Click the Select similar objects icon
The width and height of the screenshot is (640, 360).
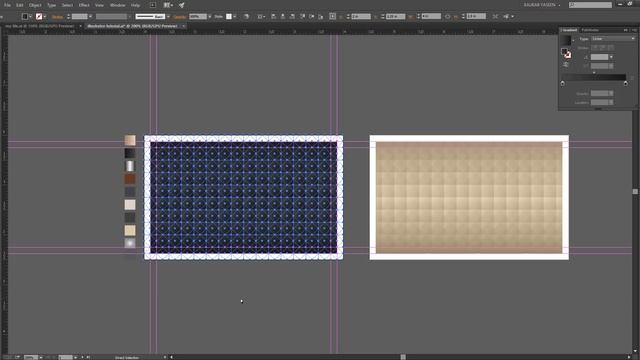pyautogui.click(x=507, y=16)
